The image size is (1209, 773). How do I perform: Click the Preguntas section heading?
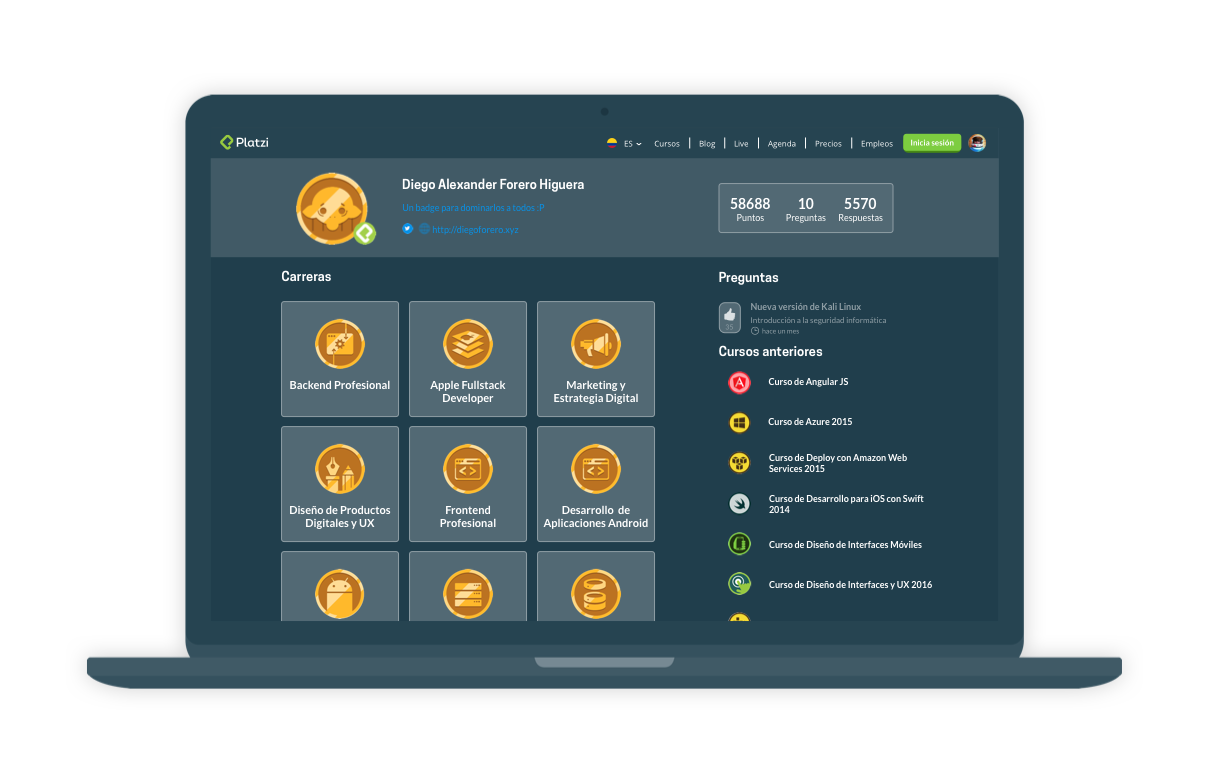[x=748, y=277]
